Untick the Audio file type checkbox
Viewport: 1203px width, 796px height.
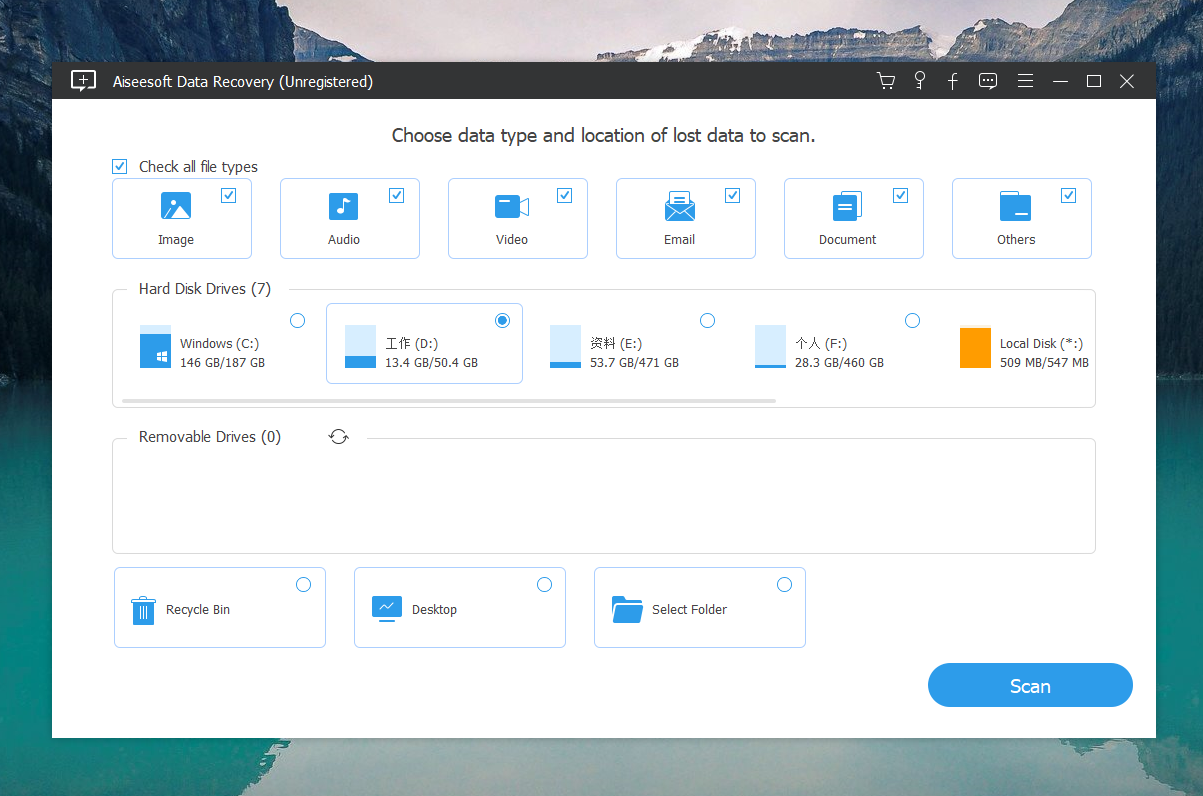(397, 196)
